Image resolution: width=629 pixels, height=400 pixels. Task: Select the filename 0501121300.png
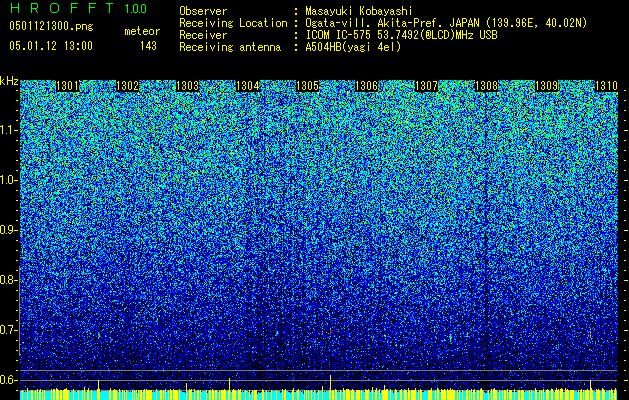pos(51,26)
